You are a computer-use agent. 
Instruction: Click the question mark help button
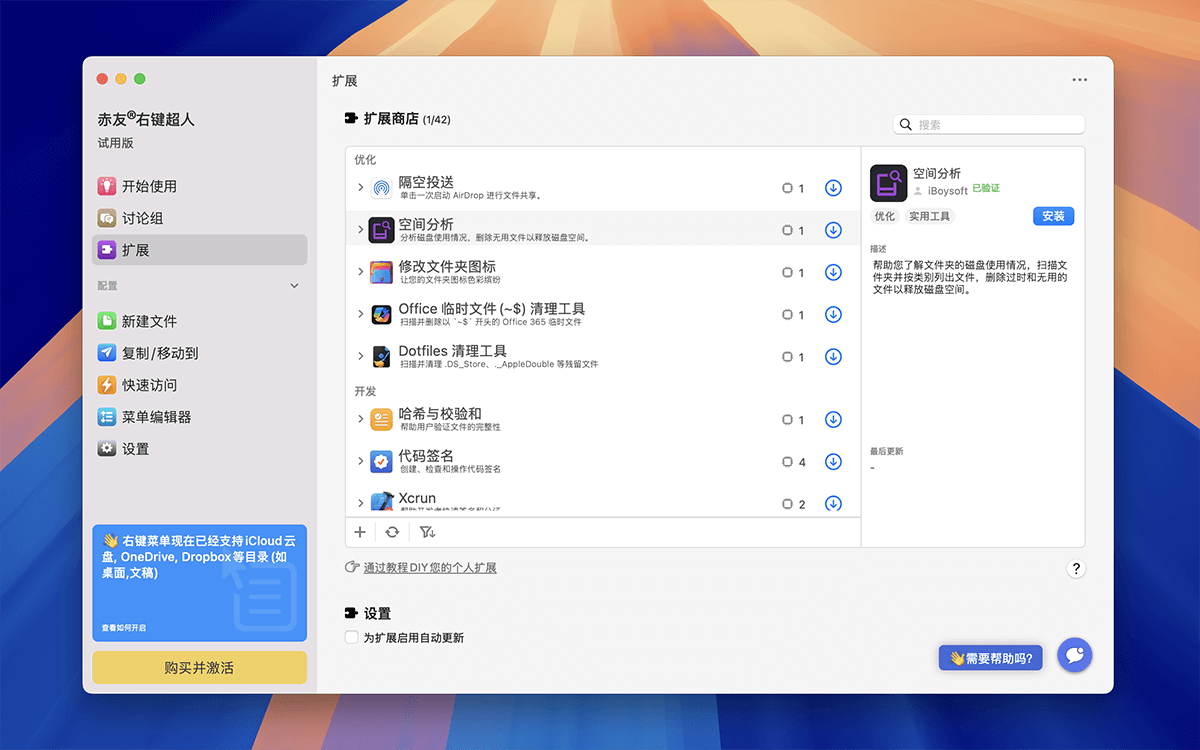[x=1076, y=568]
